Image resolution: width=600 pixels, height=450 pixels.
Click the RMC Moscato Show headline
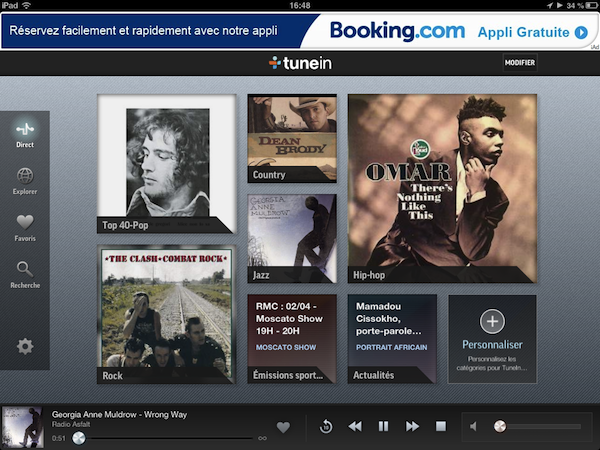(x=289, y=318)
